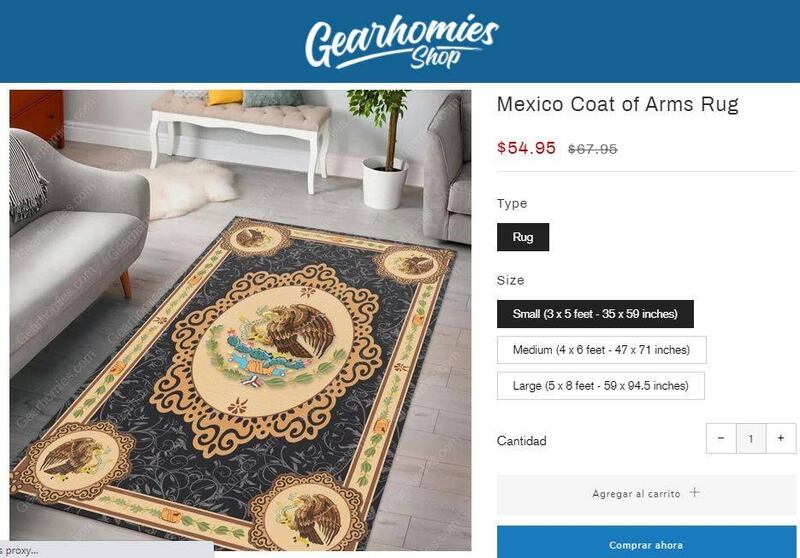
Task: Click the Size label
Action: [x=511, y=281]
